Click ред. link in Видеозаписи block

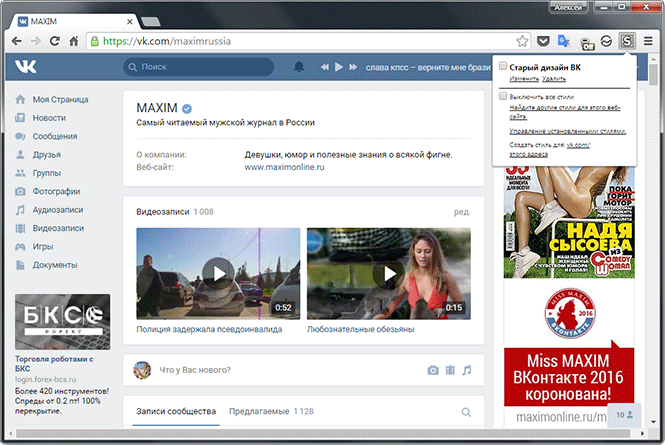coord(462,212)
